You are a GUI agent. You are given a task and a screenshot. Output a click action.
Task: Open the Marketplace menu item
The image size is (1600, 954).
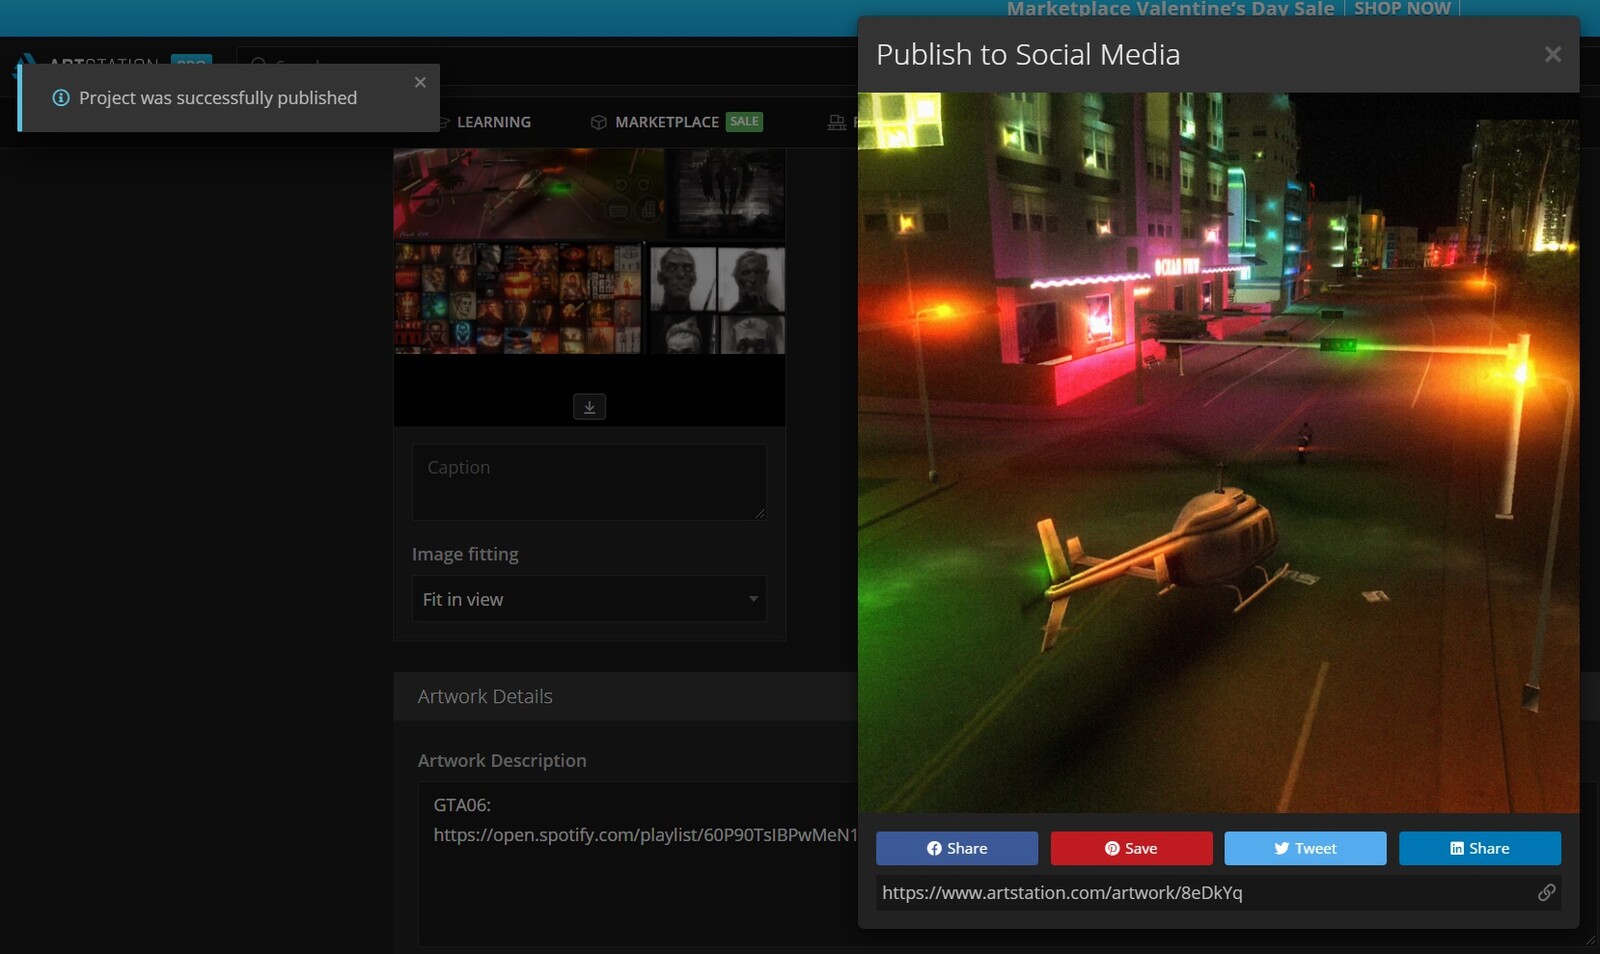667,122
